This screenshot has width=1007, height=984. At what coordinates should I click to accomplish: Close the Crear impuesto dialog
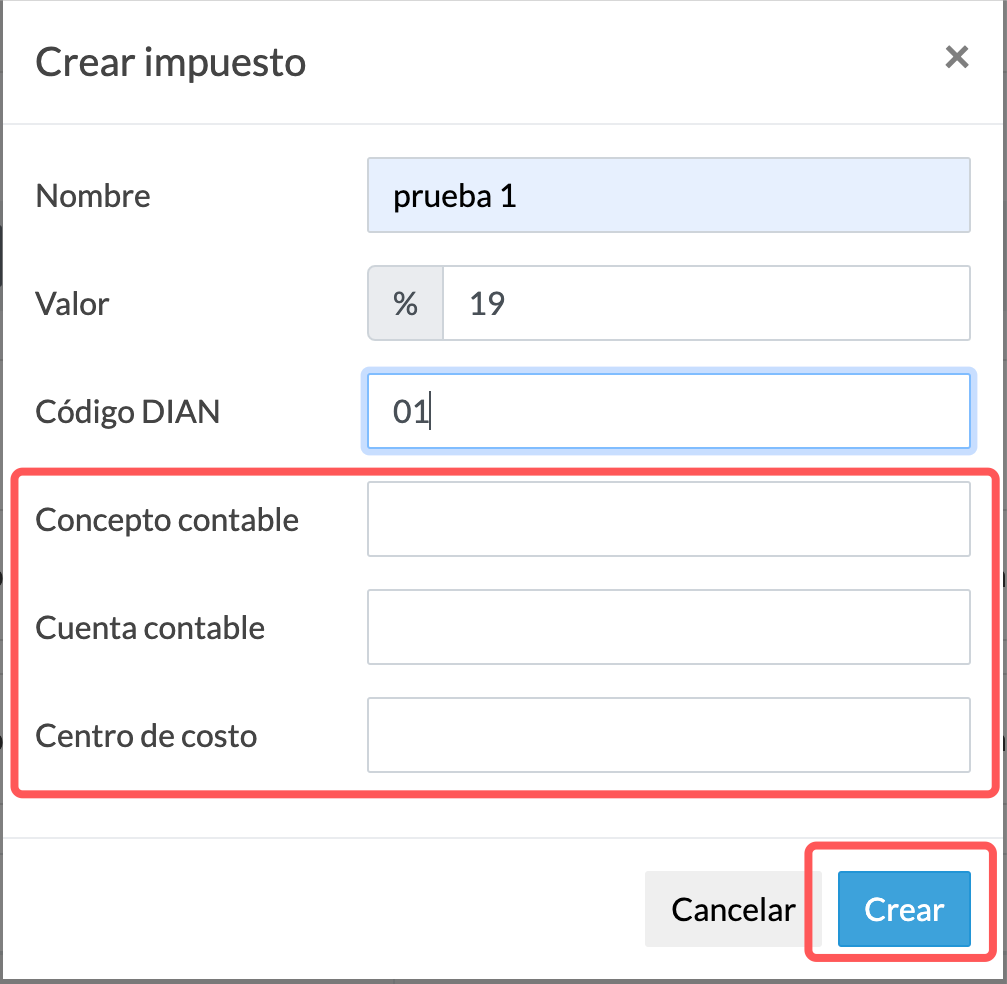pos(956,57)
